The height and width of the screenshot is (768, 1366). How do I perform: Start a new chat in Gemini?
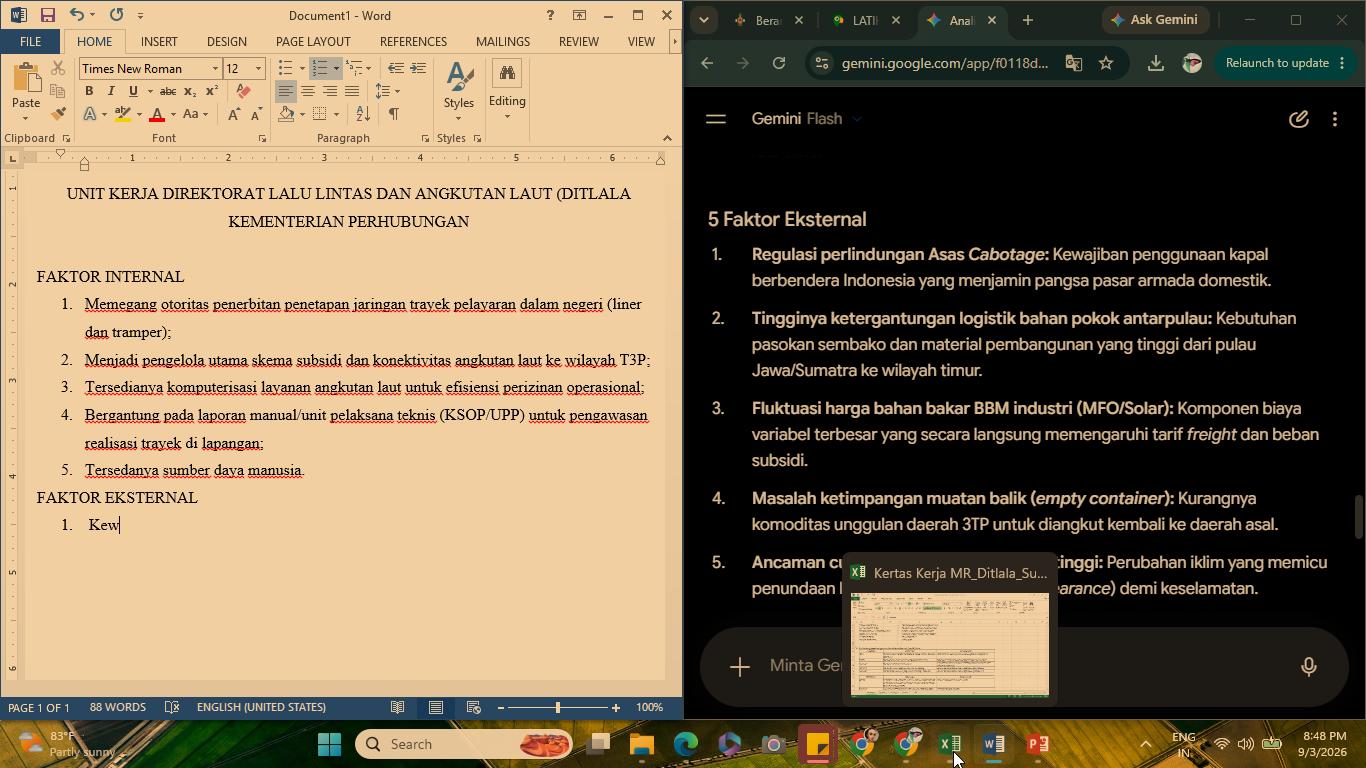pyautogui.click(x=1298, y=119)
